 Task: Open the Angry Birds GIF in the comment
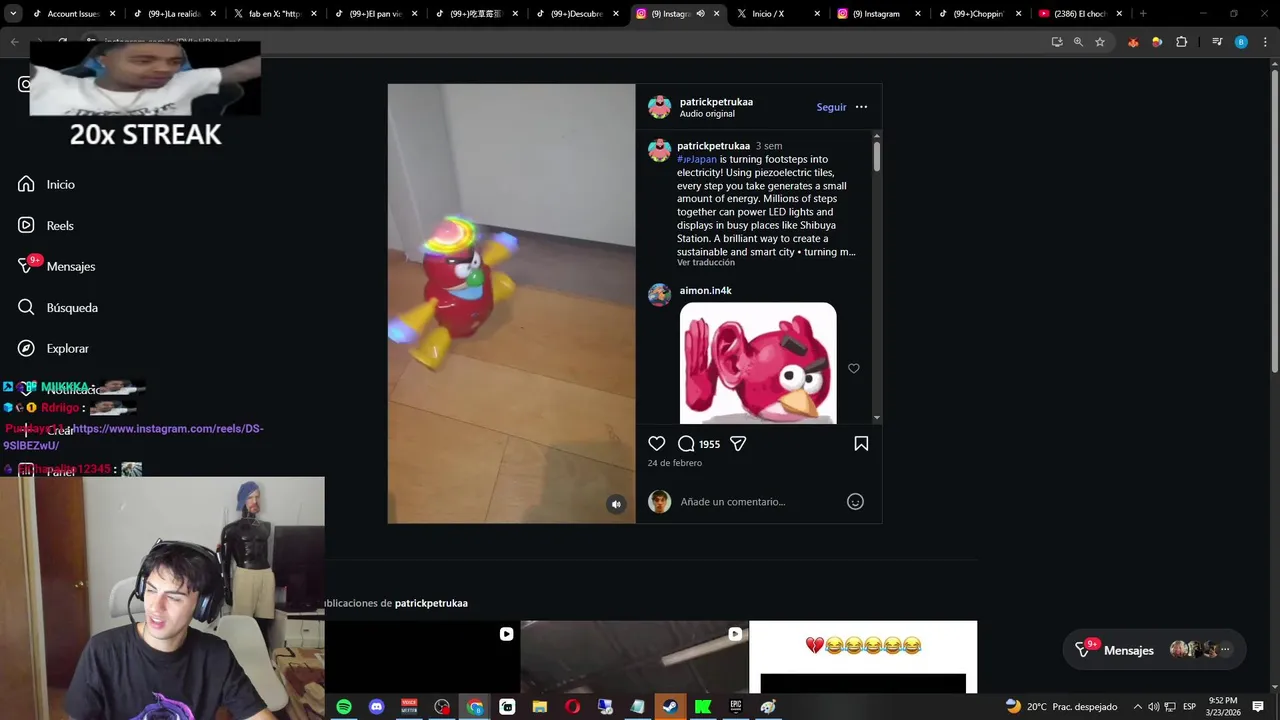(x=758, y=363)
